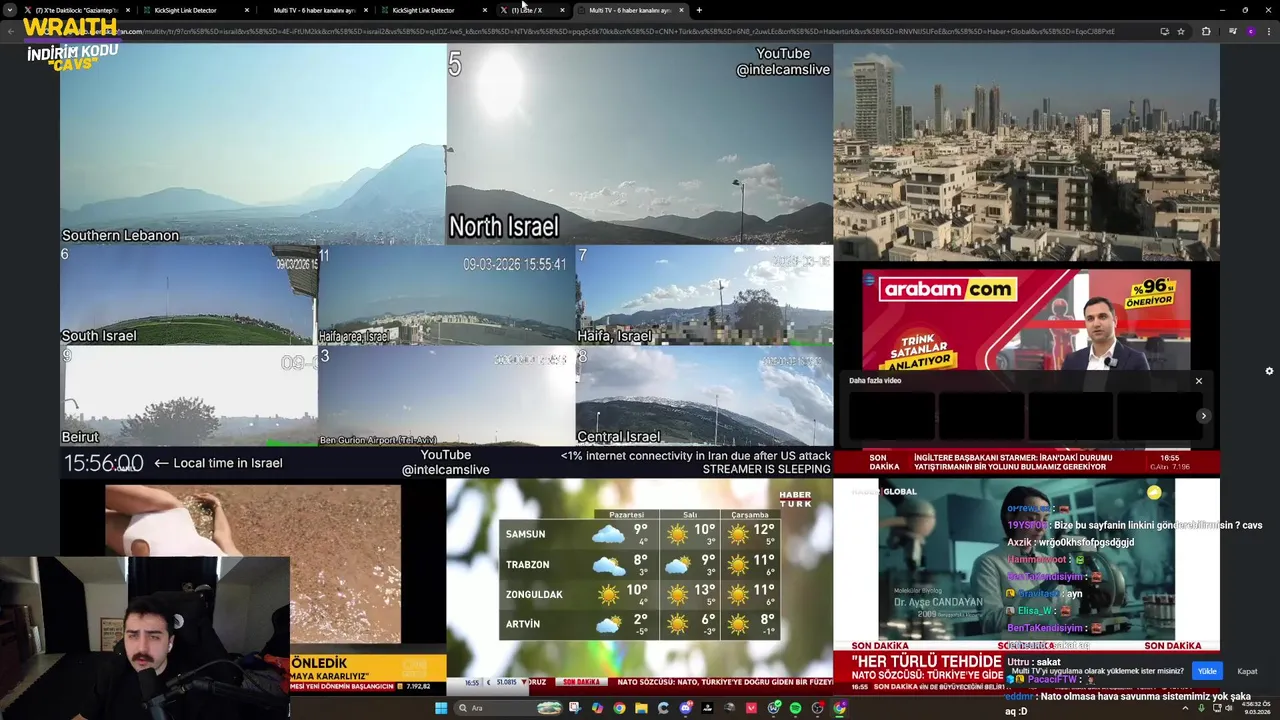Image resolution: width=1280 pixels, height=720 pixels.
Task: Open the Windows Start menu
Action: 441,708
